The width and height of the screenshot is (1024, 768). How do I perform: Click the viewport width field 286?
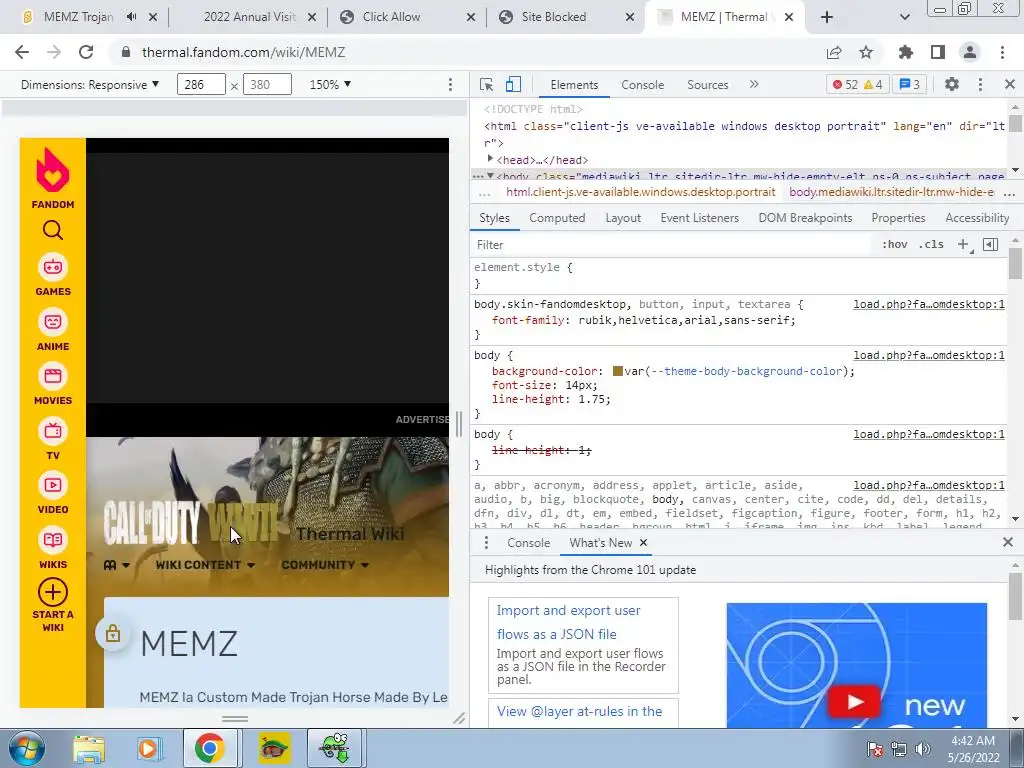click(201, 84)
